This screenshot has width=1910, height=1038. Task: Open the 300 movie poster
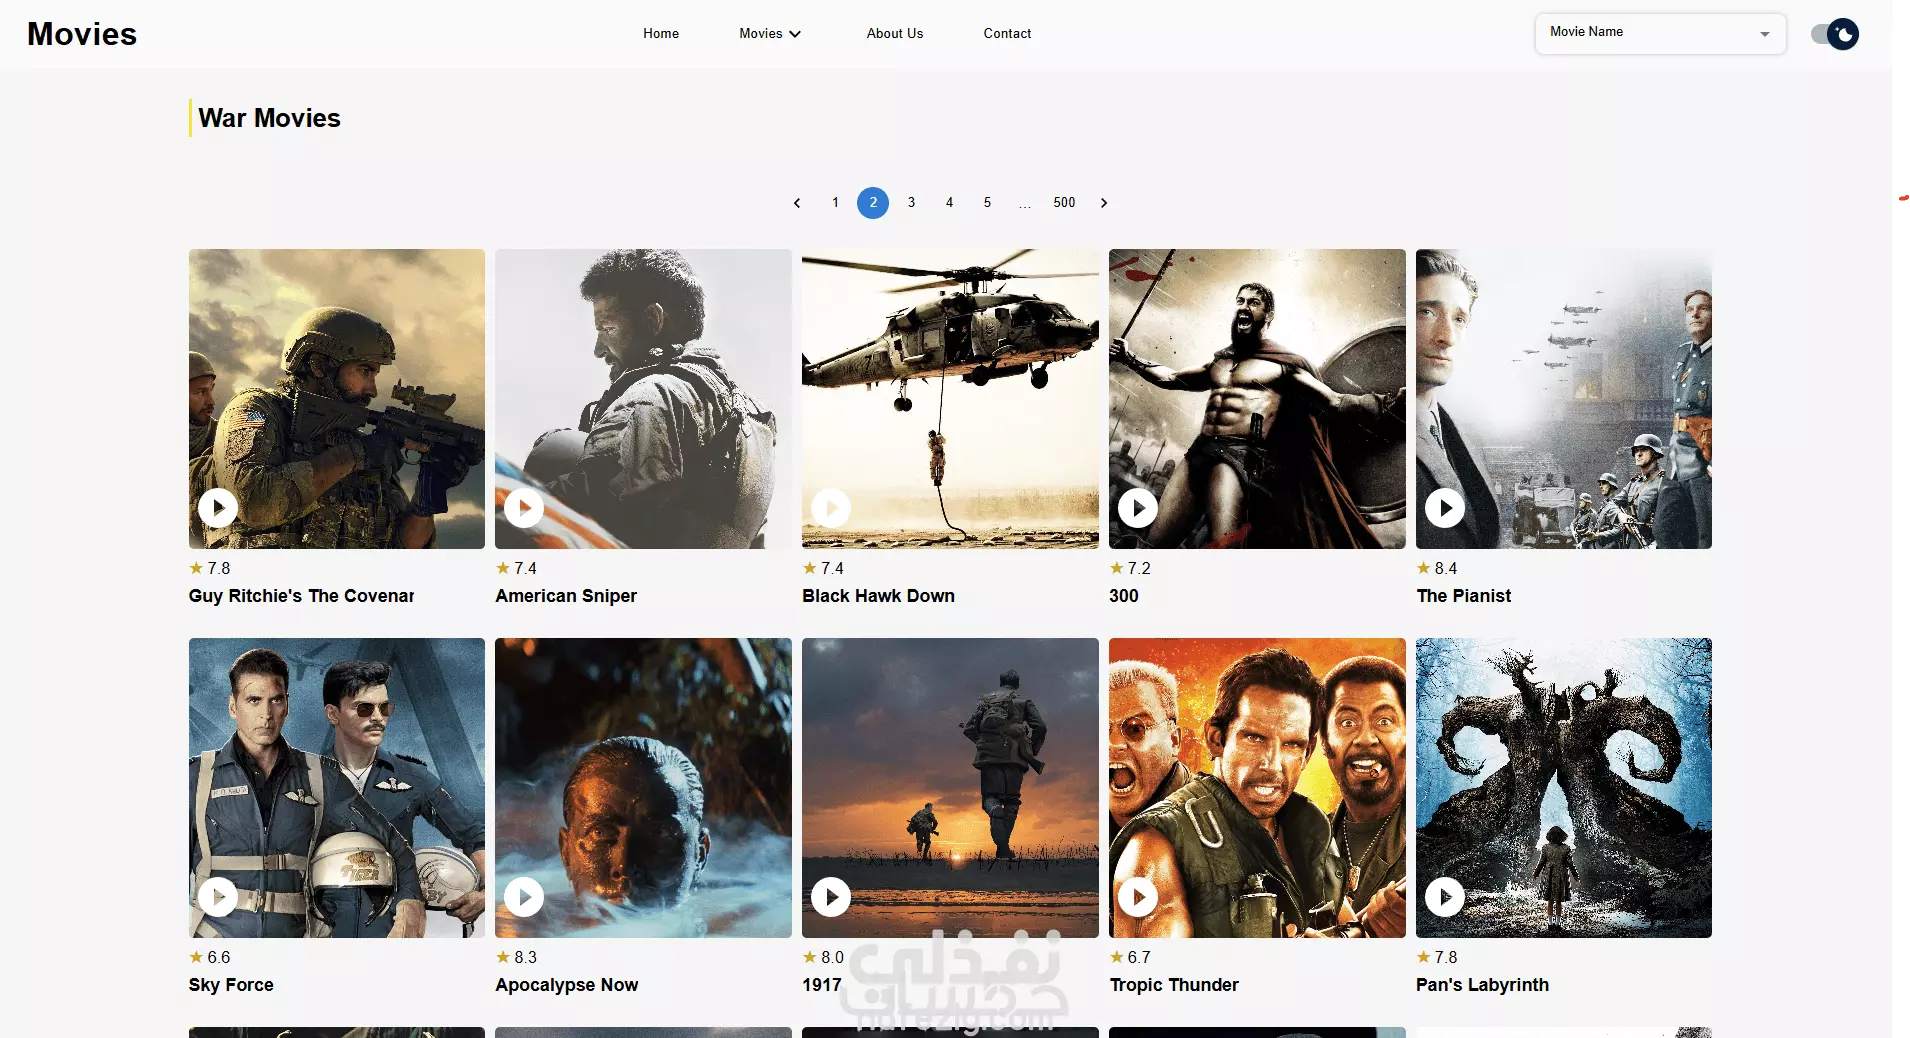point(1257,399)
